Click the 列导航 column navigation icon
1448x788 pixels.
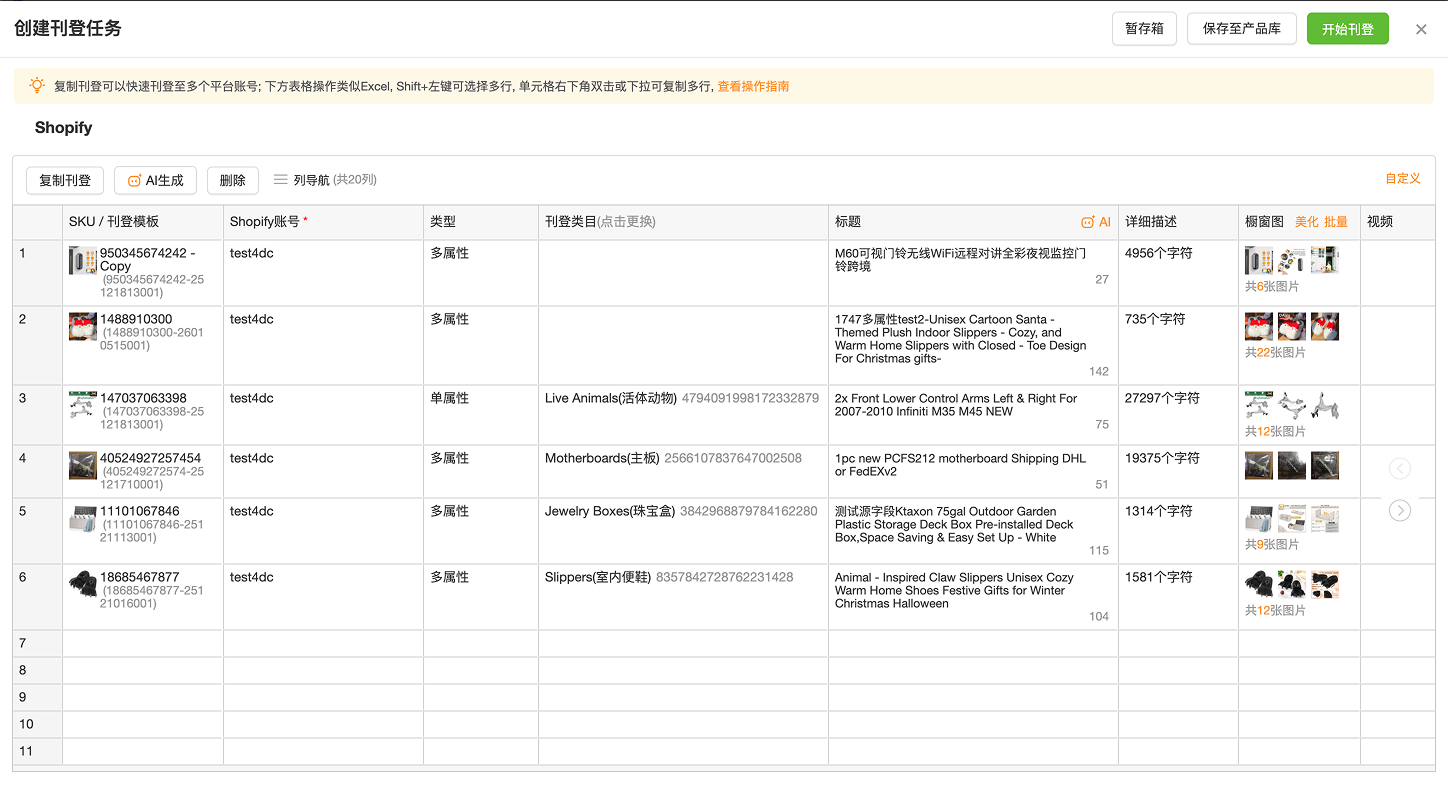click(281, 180)
